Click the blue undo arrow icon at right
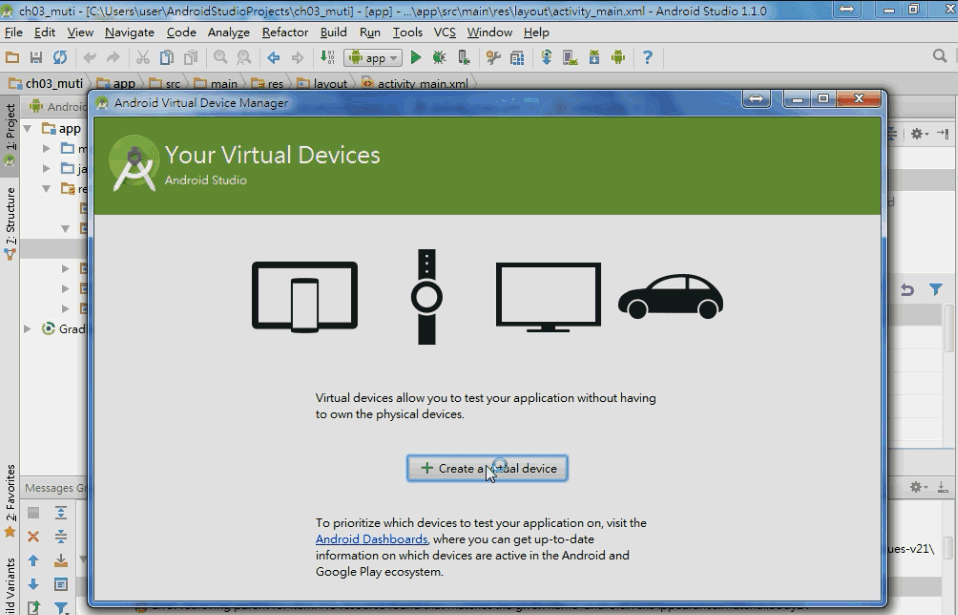This screenshot has height=615, width=958. tap(907, 289)
